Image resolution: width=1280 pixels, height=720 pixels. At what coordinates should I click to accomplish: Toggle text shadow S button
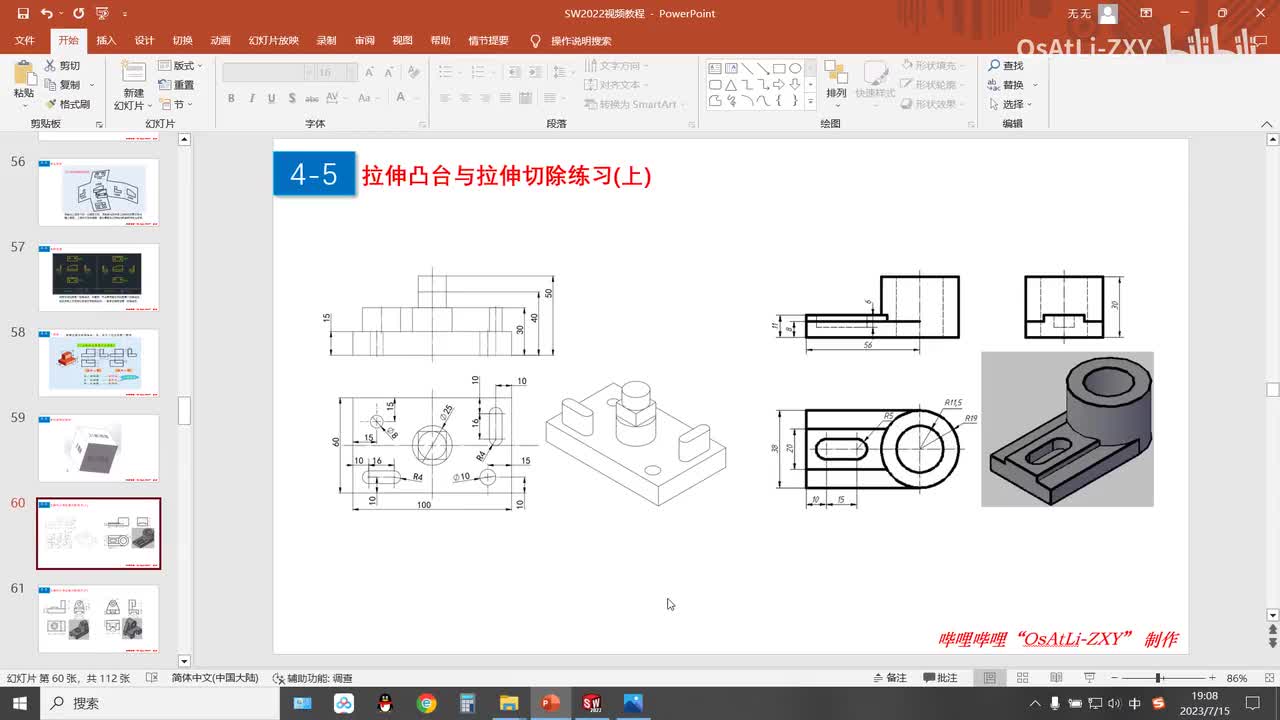click(292, 98)
